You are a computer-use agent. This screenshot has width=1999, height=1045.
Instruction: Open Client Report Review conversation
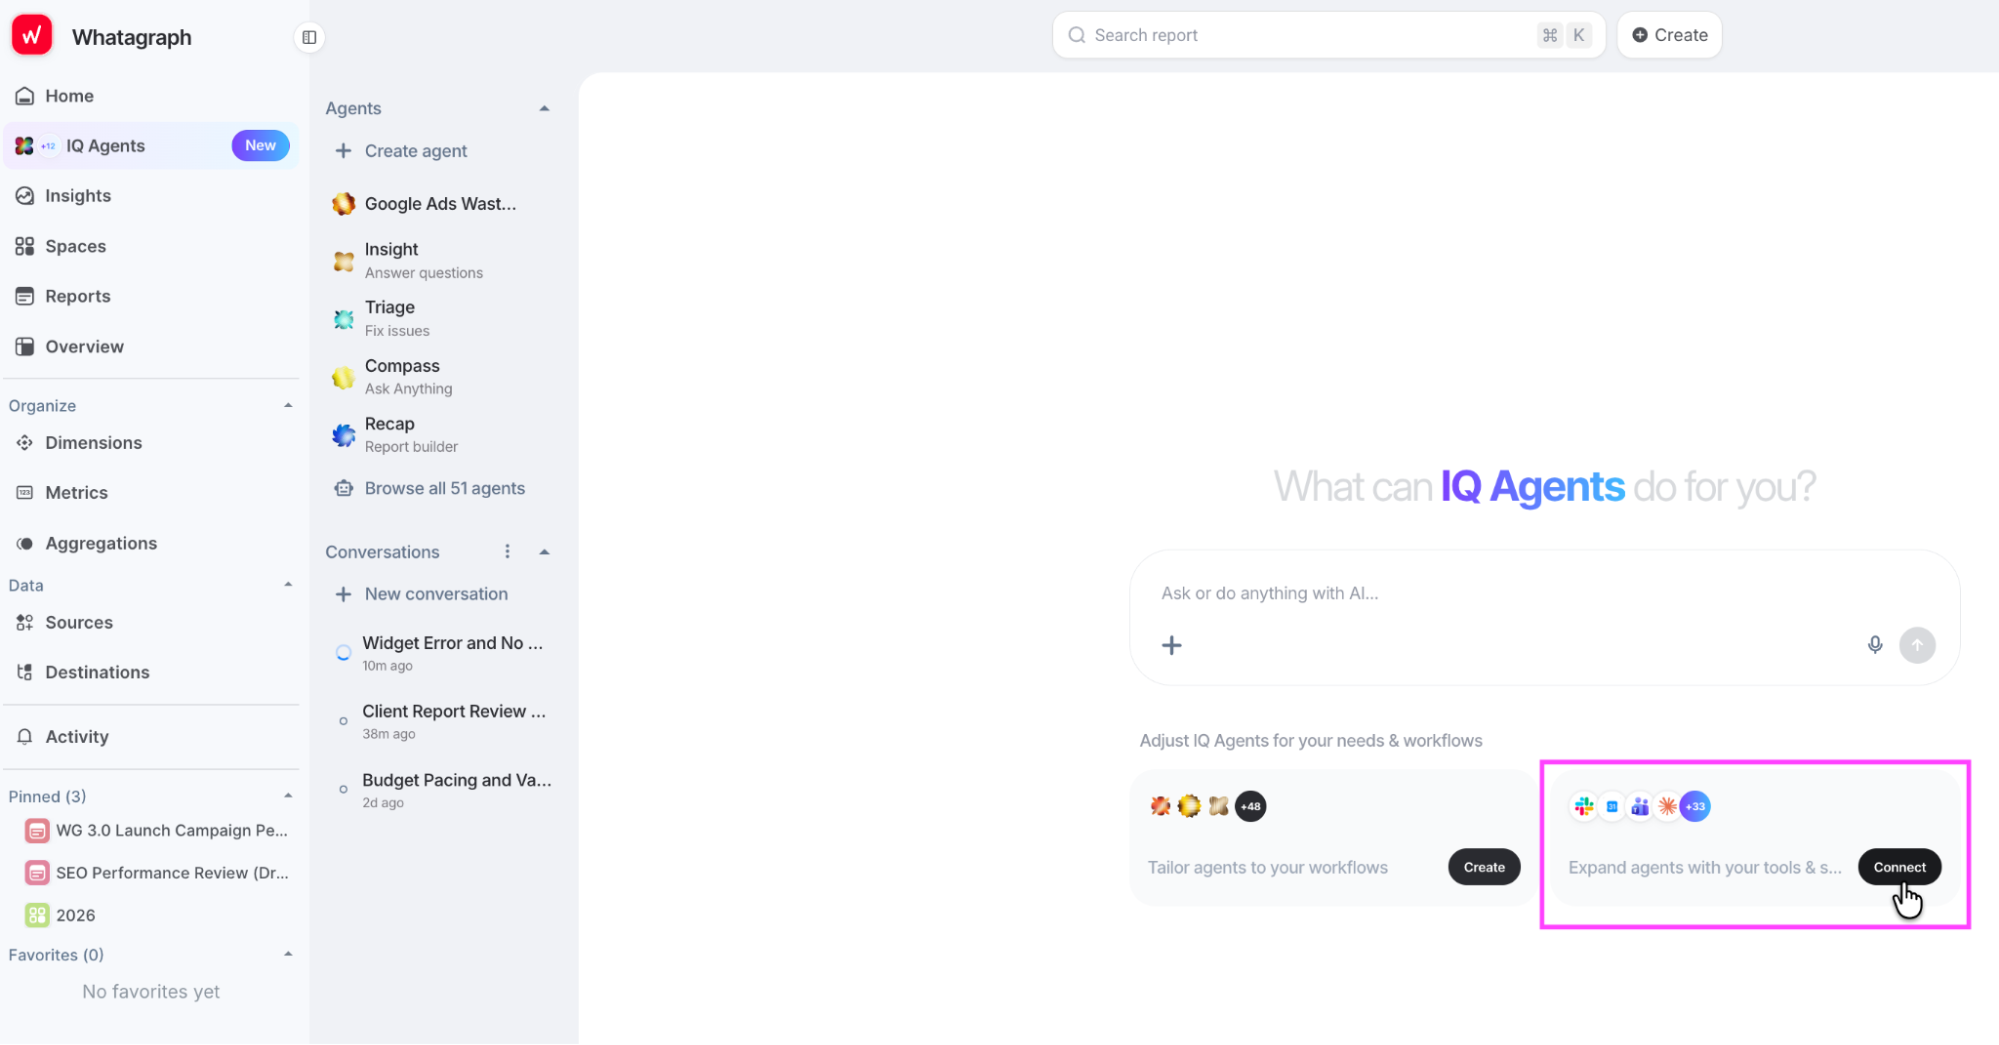[441, 721]
